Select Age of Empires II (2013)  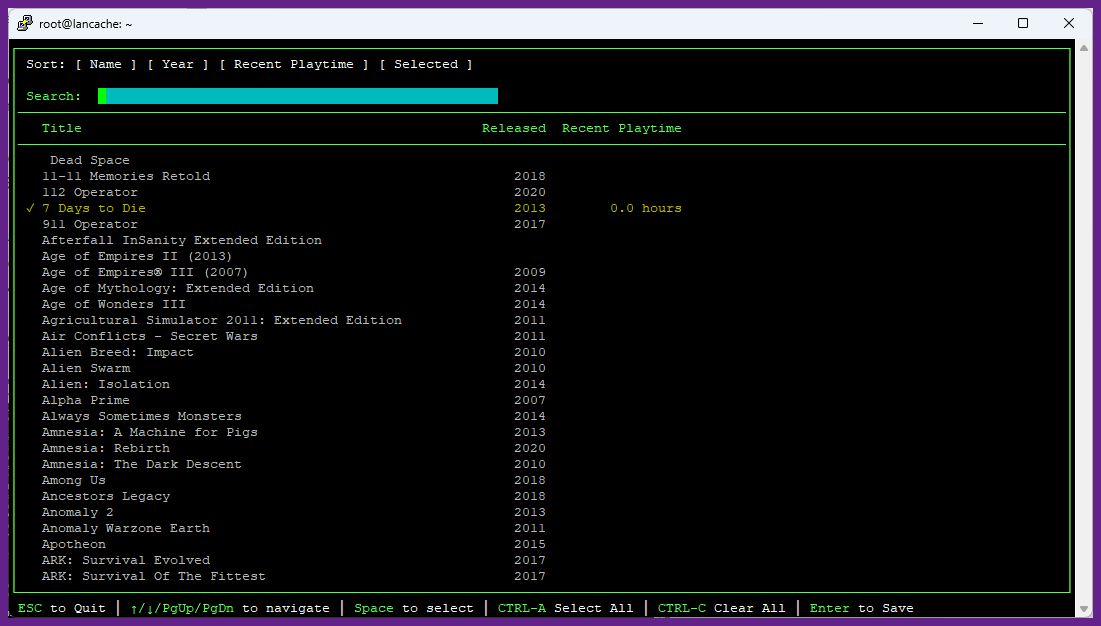click(136, 256)
